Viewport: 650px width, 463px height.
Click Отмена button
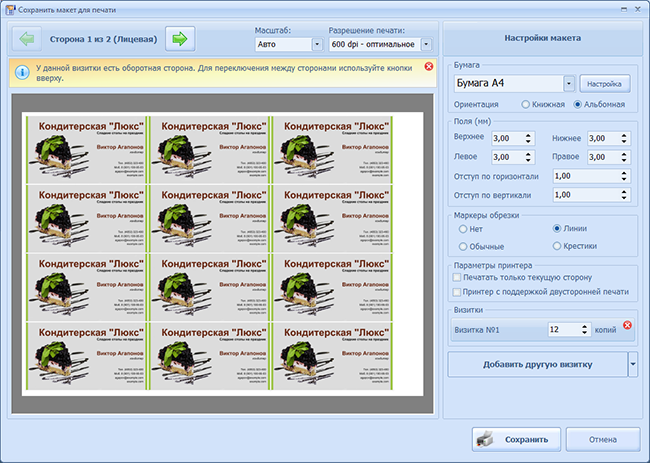pos(603,439)
